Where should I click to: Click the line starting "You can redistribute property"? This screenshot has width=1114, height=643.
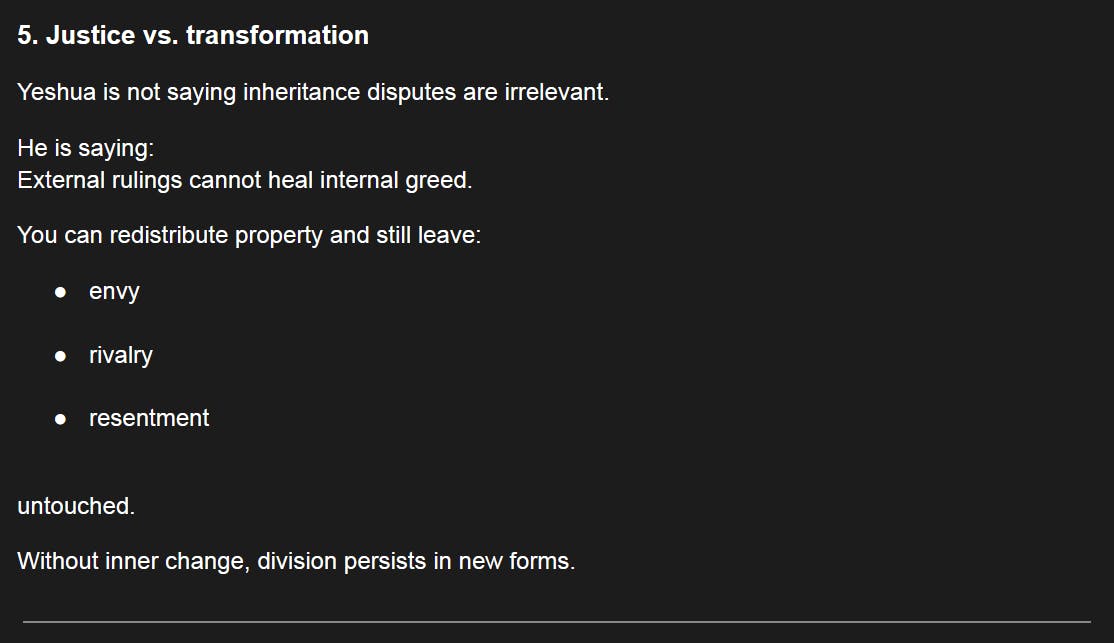(x=249, y=236)
